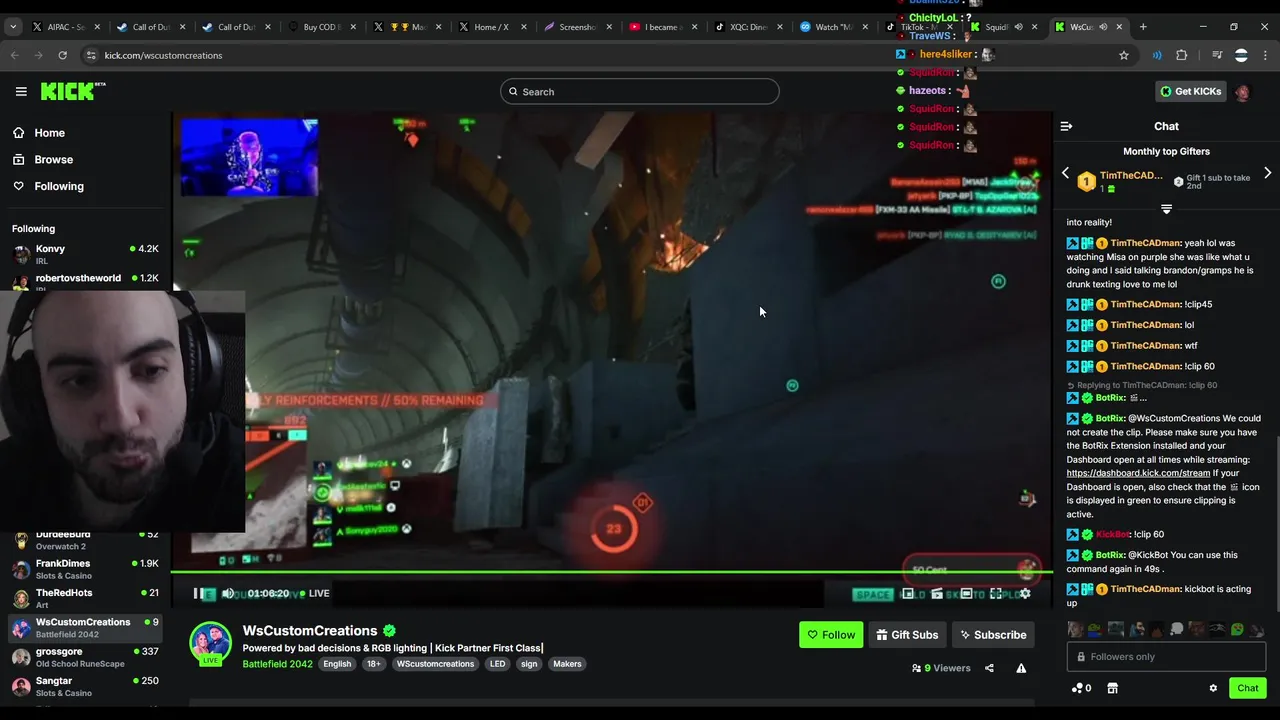Switch to the XQC TikTok tab
1280x720 pixels.
(x=747, y=27)
